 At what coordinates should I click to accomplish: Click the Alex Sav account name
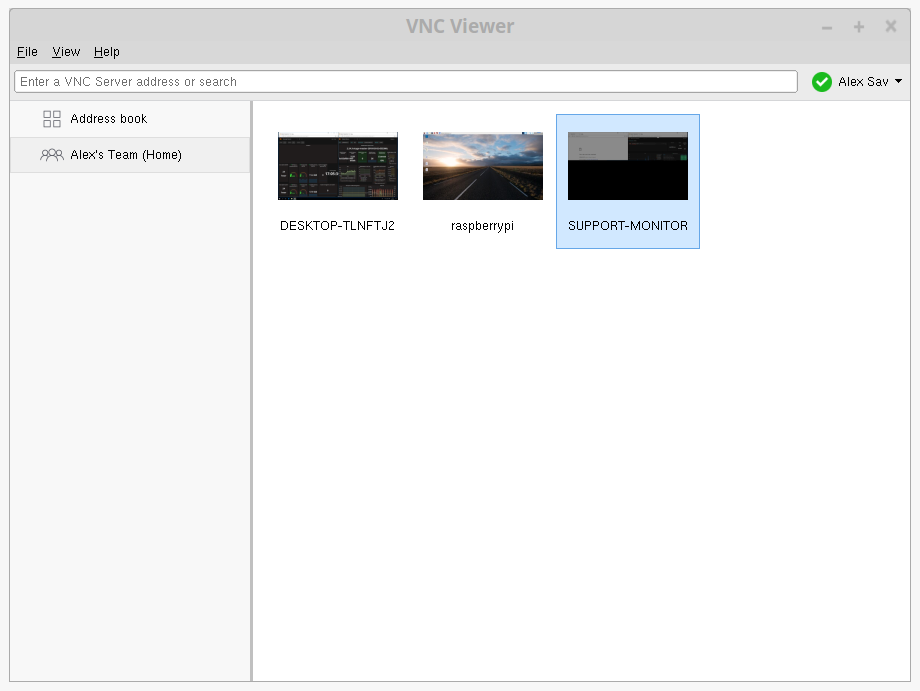pos(863,82)
